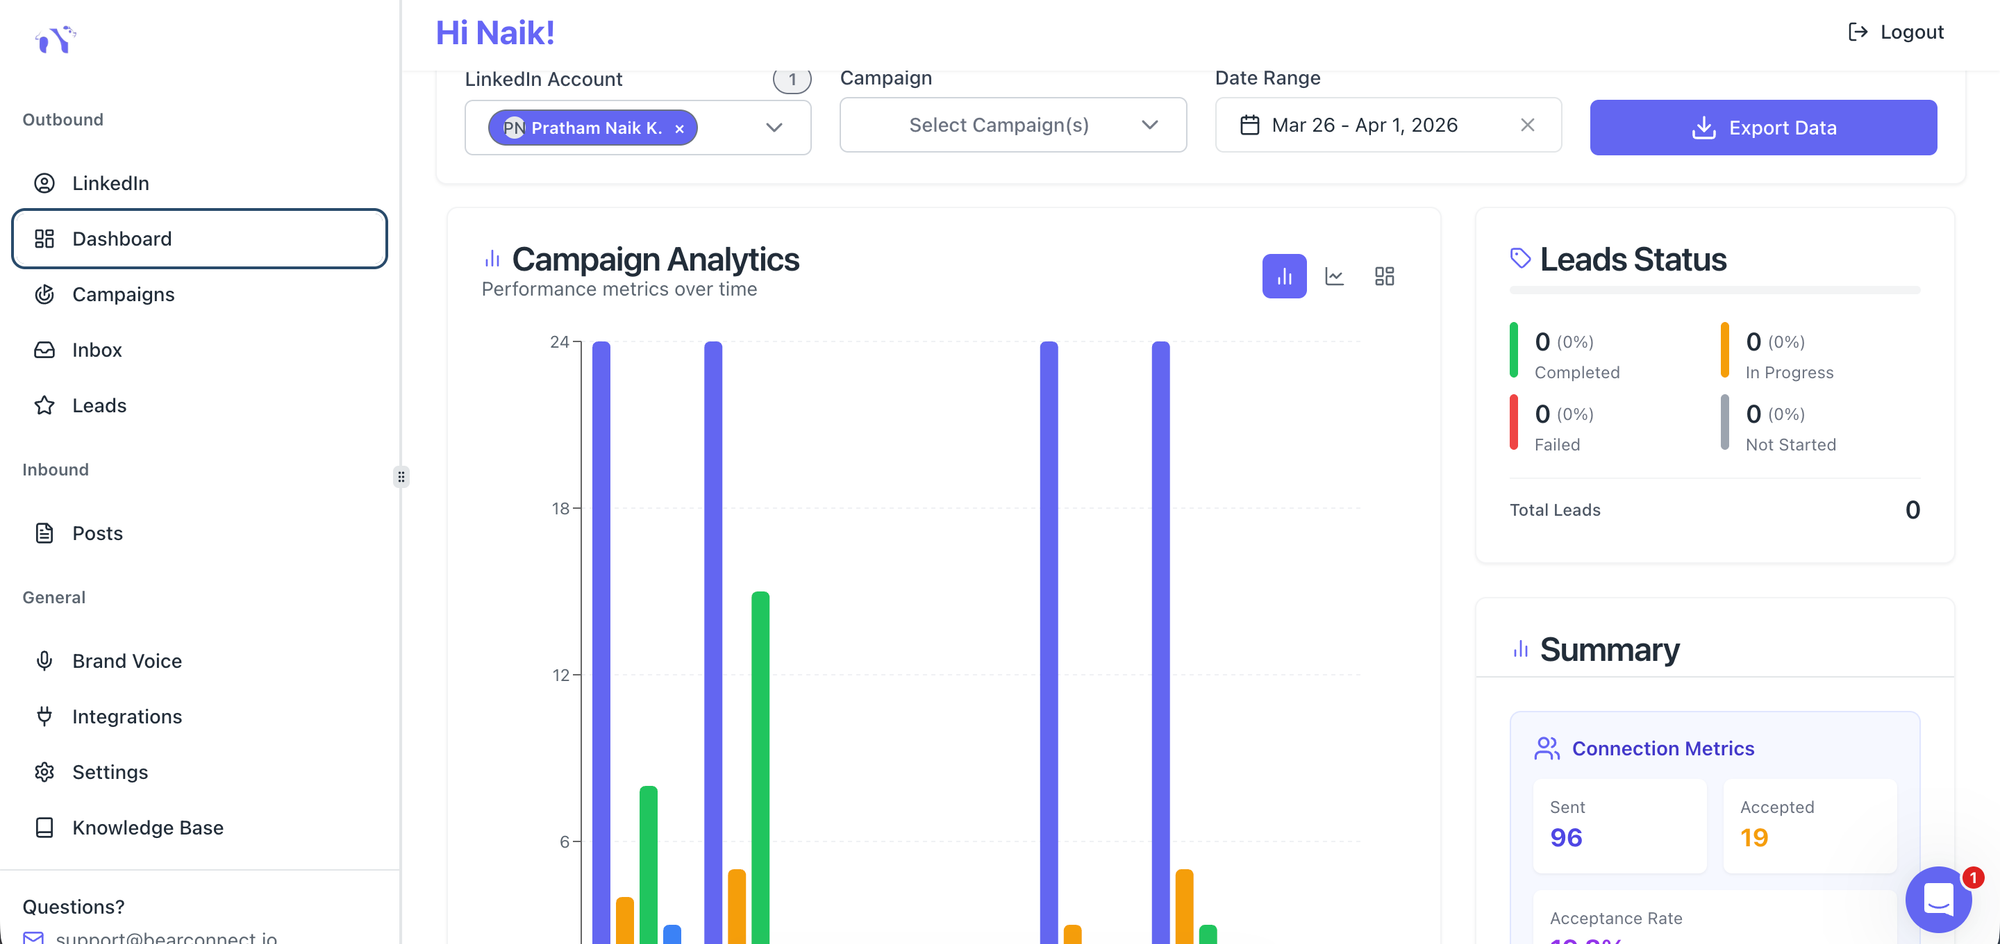Open Brand Voice microphone icon
This screenshot has height=944, width=2000.
tap(45, 661)
